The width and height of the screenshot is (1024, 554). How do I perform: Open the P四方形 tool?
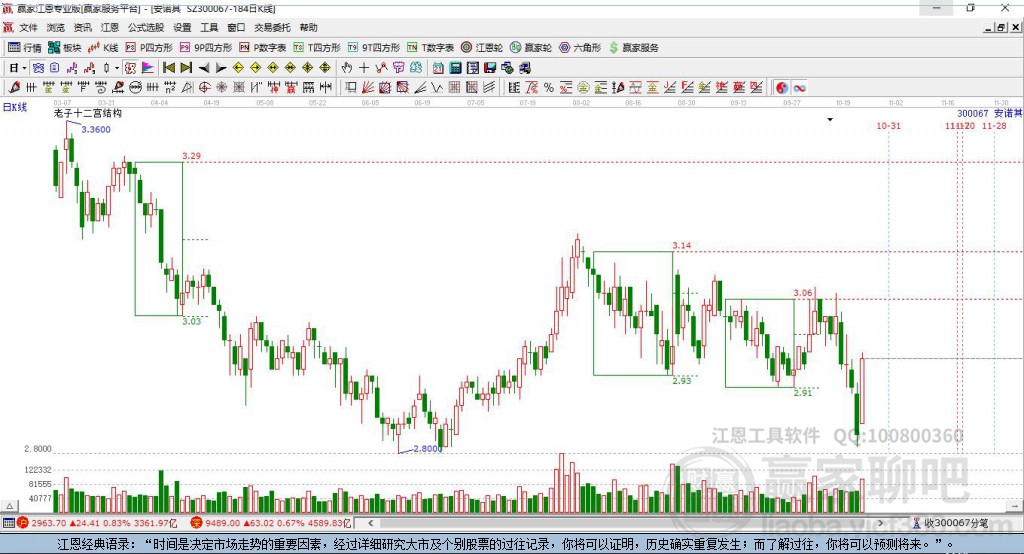(149, 48)
